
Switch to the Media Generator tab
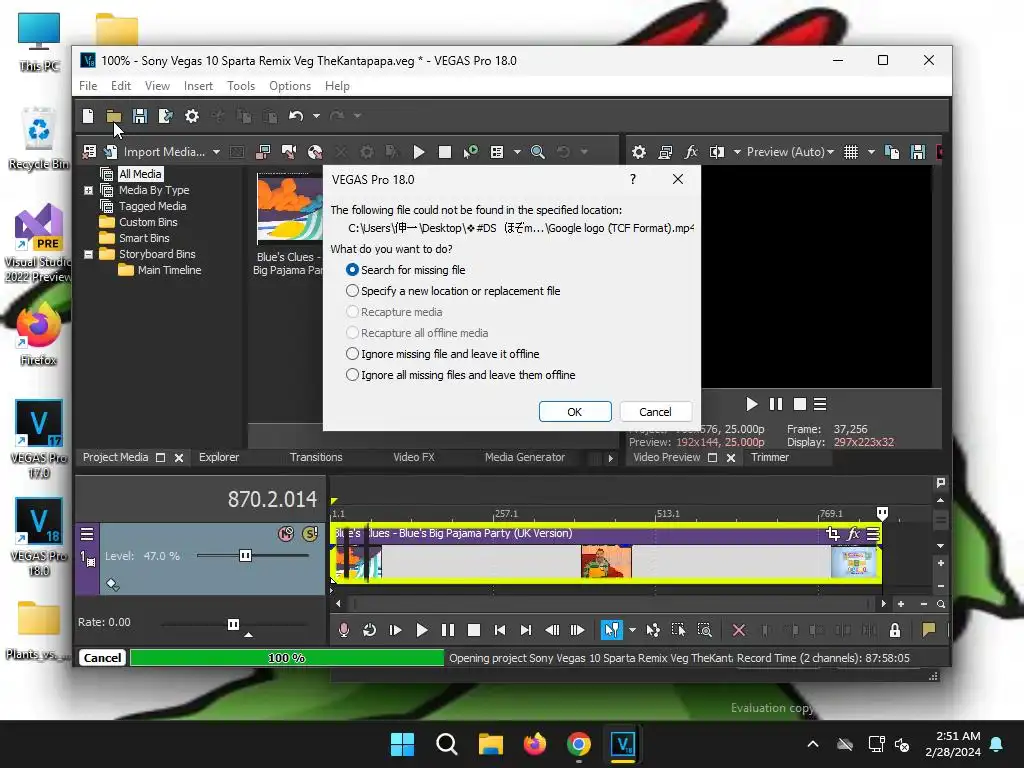[524, 457]
